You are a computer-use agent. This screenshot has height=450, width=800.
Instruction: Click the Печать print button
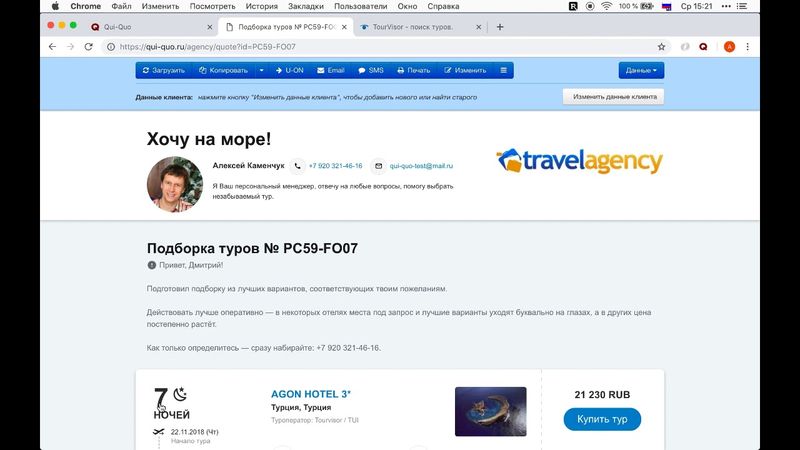(x=414, y=70)
